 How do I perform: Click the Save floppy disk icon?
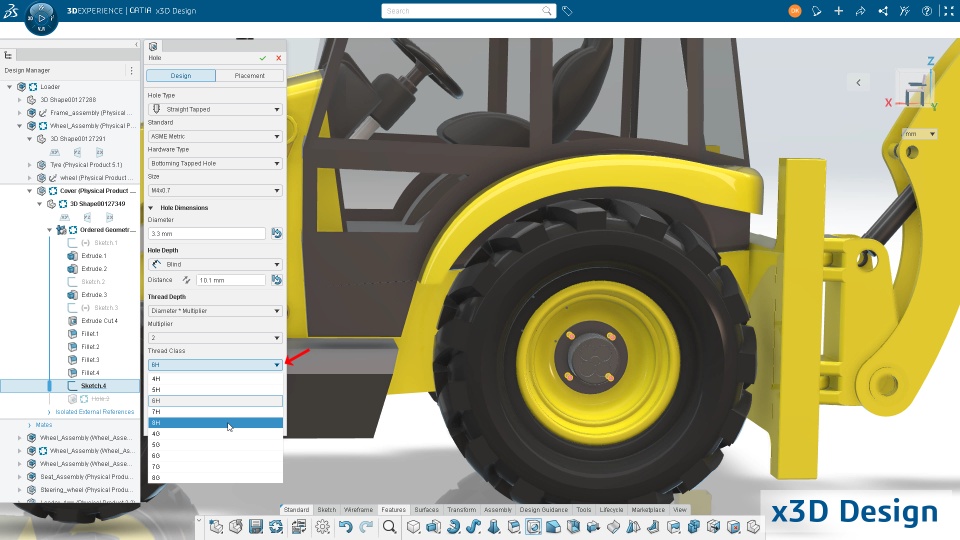click(256, 527)
